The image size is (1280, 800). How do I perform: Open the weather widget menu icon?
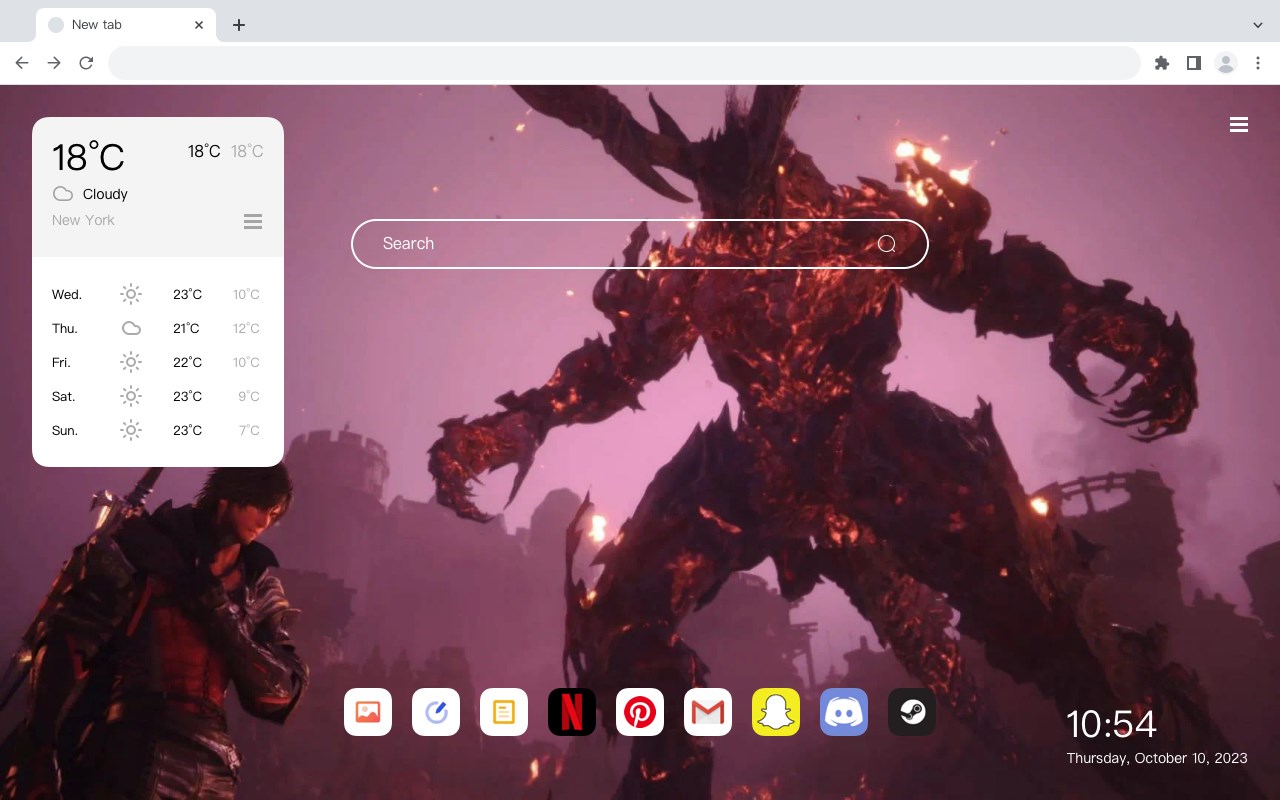[253, 221]
